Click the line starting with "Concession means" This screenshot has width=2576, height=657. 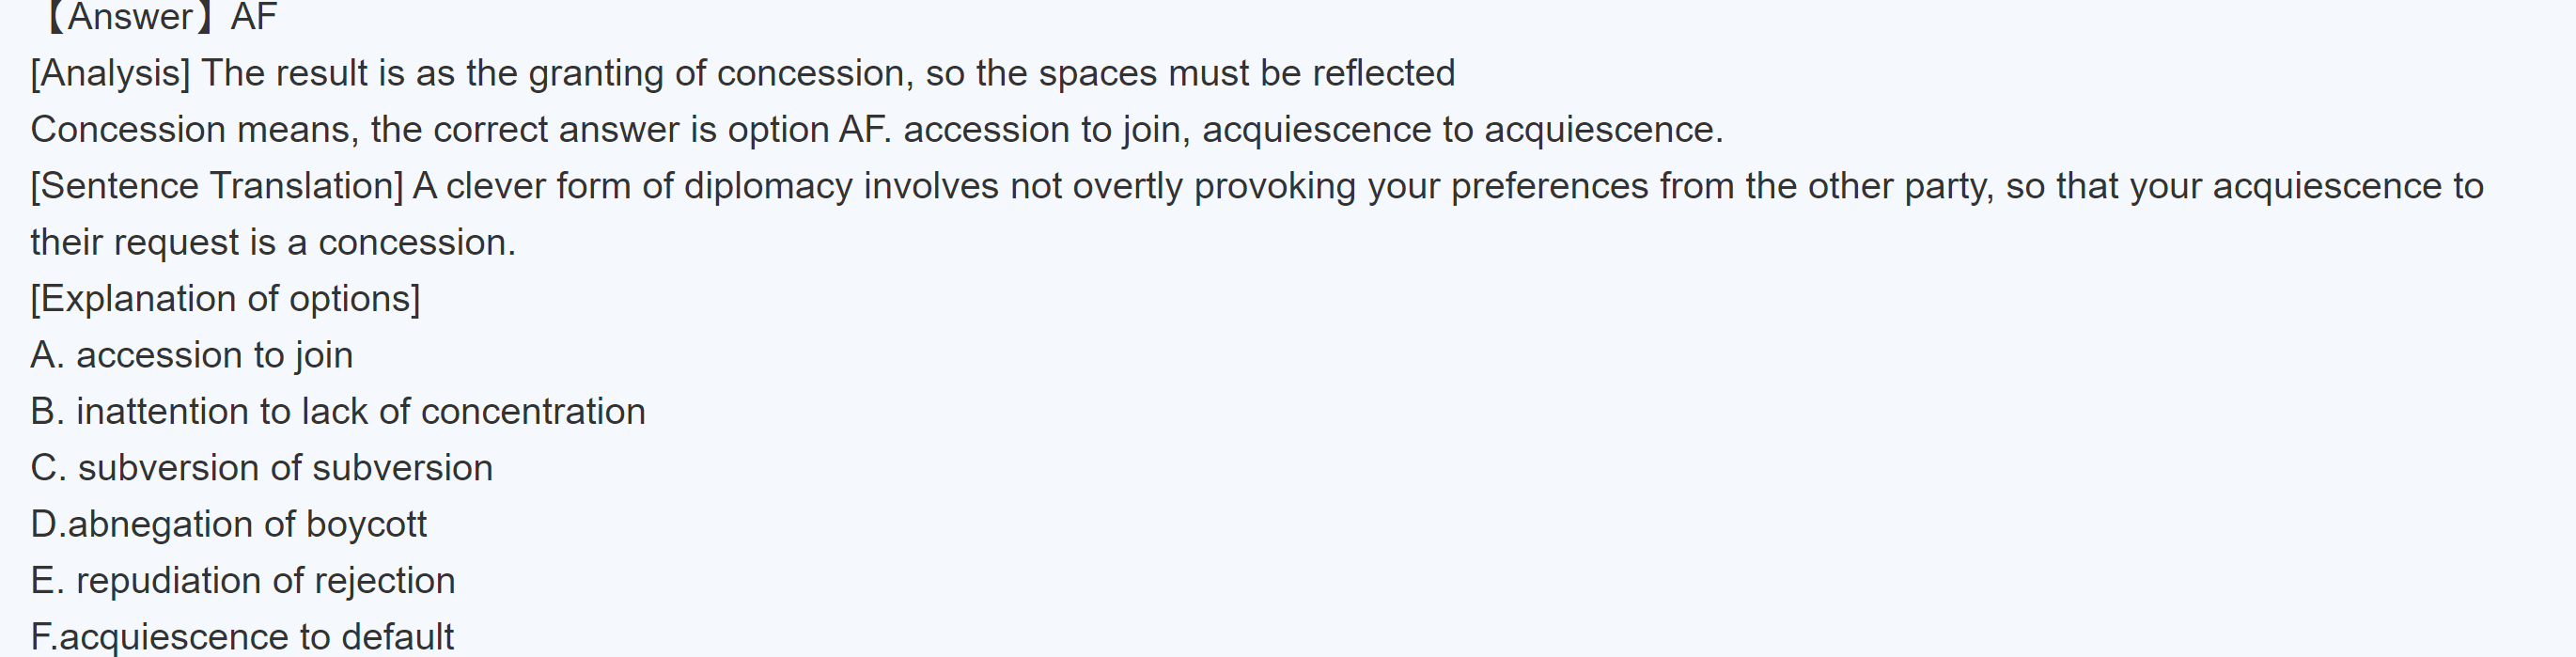pos(876,130)
